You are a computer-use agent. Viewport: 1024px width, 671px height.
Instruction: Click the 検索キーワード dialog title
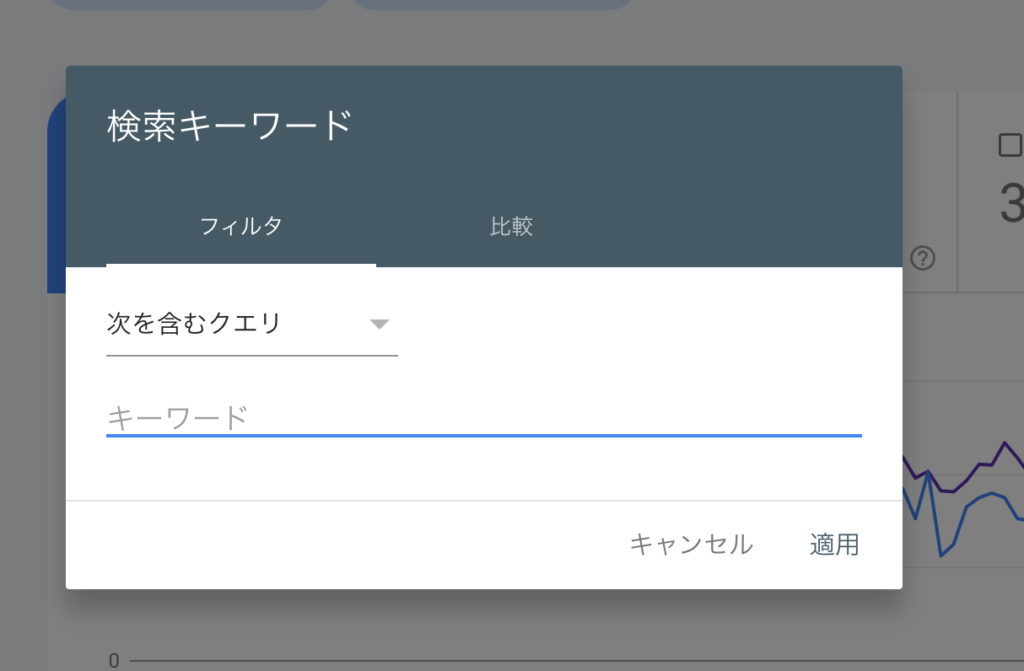(230, 126)
